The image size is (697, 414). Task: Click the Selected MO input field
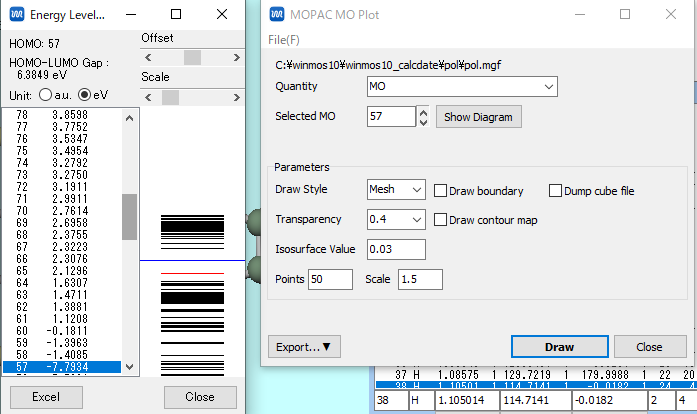pyautogui.click(x=391, y=117)
